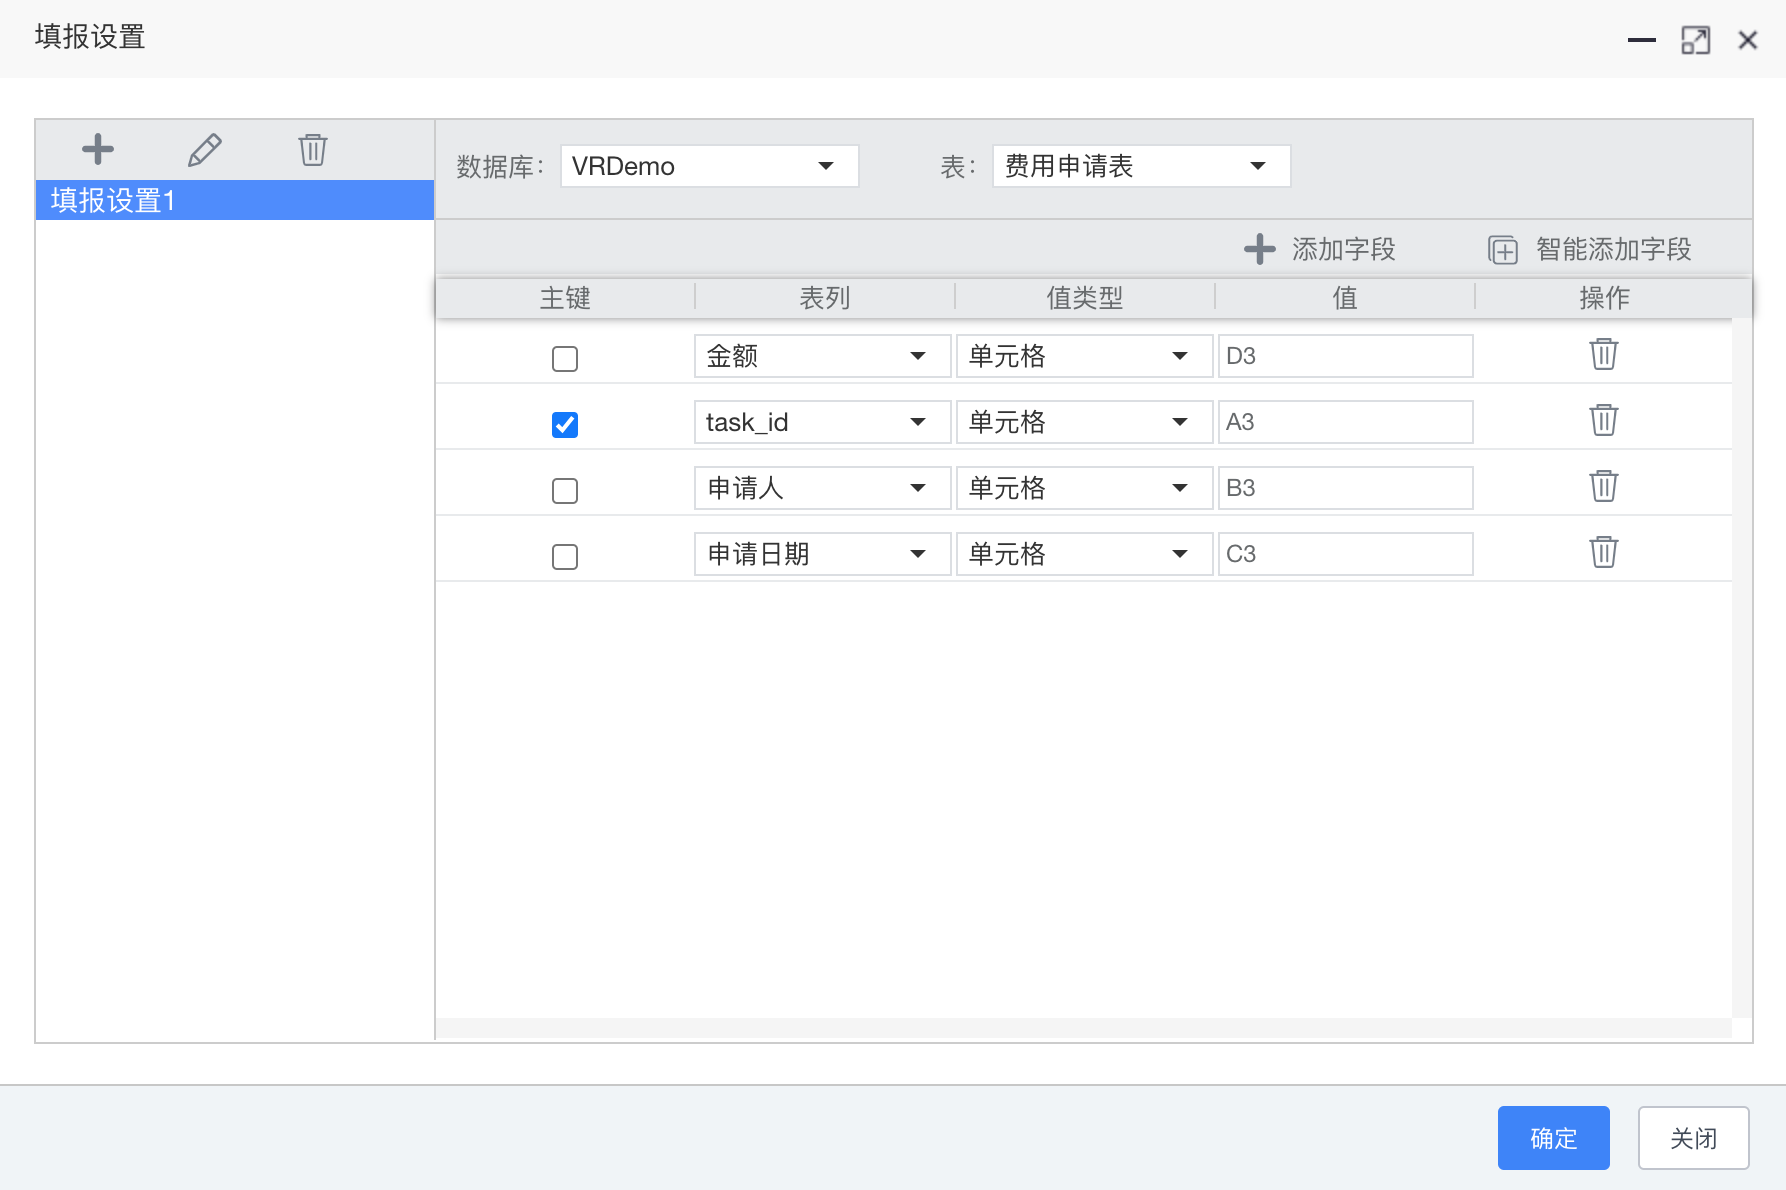Uncheck primary key for task_id row

click(x=565, y=424)
